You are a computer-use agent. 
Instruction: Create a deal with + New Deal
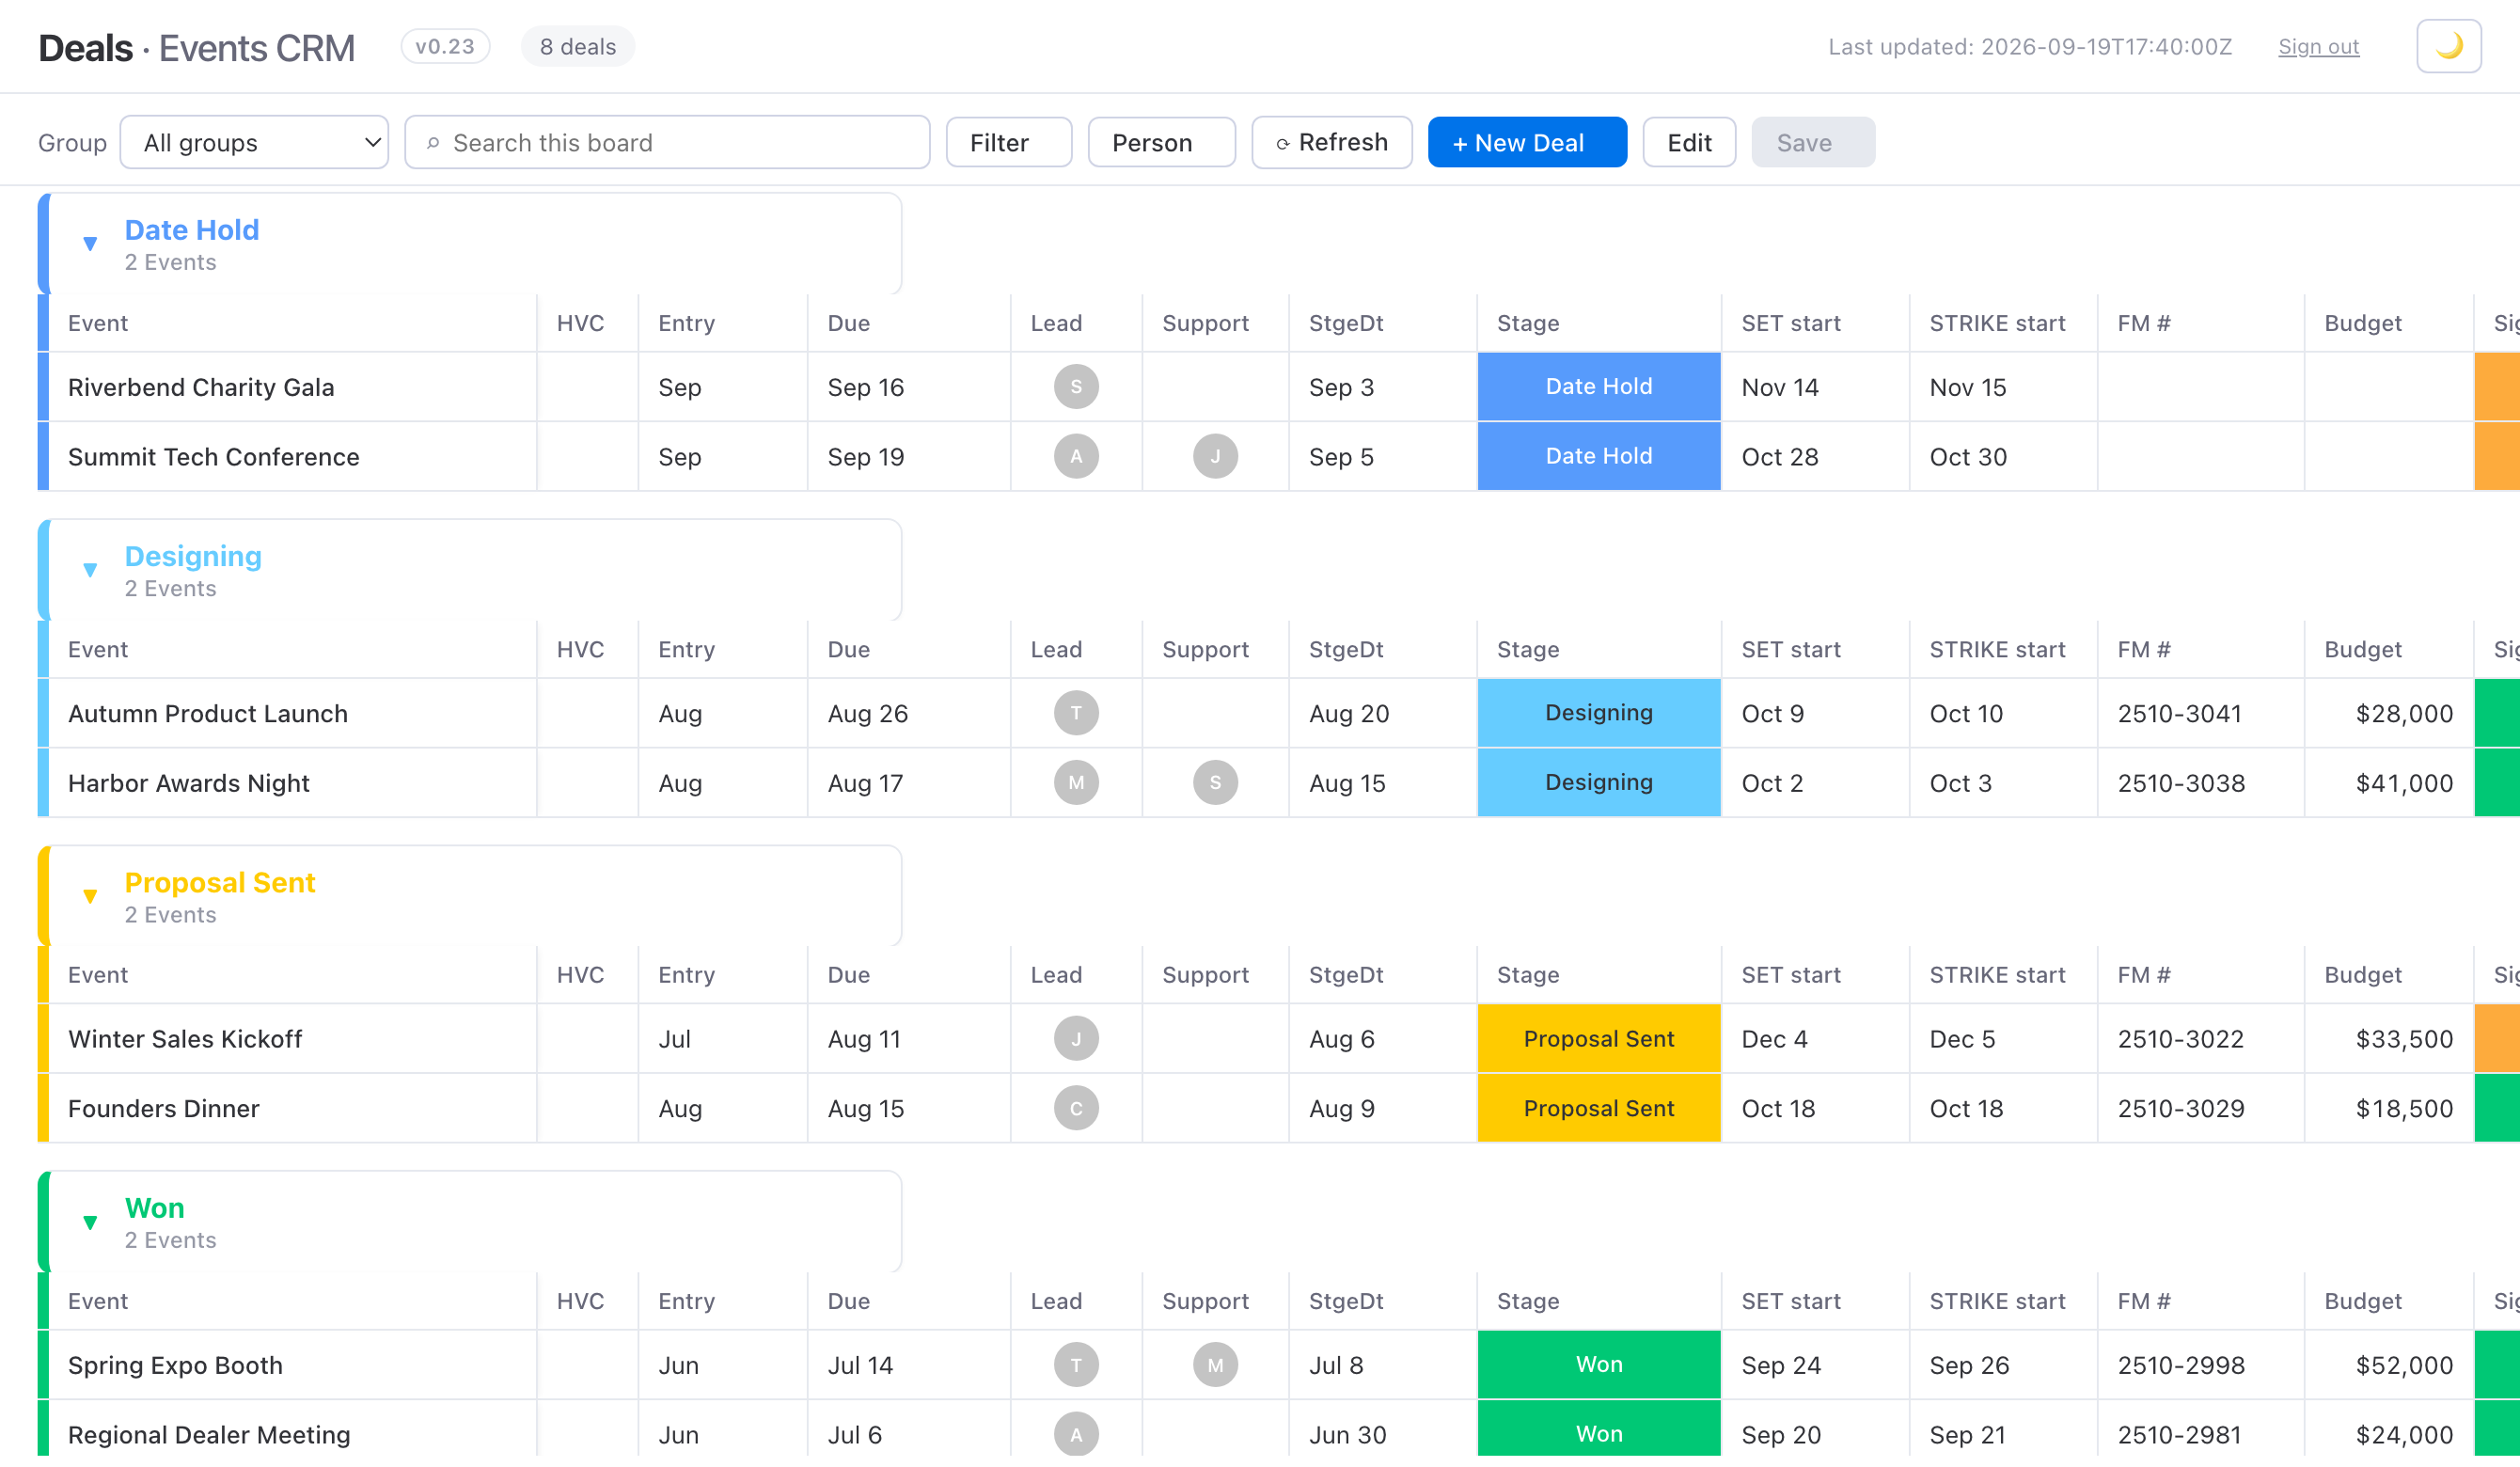tap(1527, 143)
